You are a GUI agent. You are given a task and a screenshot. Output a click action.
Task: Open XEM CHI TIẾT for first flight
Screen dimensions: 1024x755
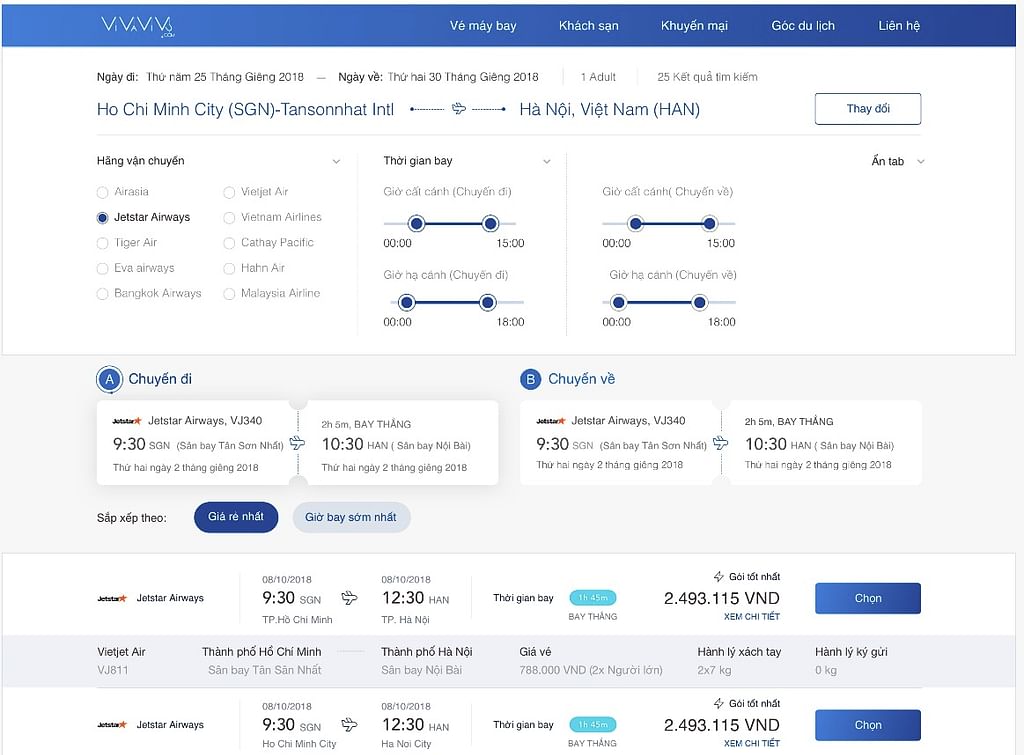click(751, 617)
